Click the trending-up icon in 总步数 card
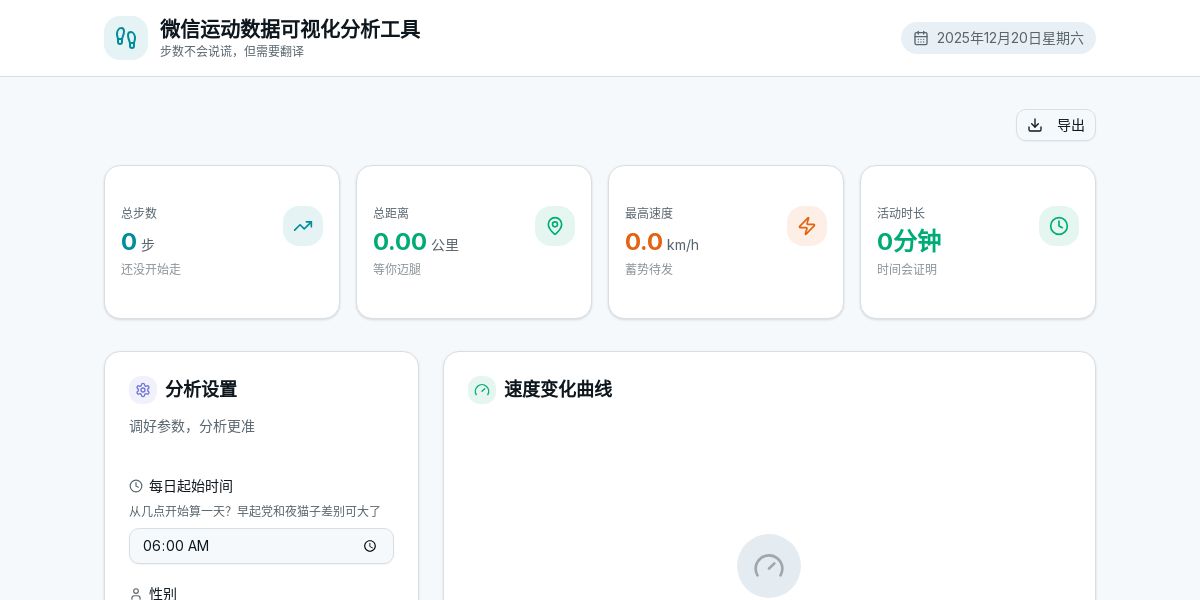Image resolution: width=1200 pixels, height=600 pixels. [x=303, y=226]
